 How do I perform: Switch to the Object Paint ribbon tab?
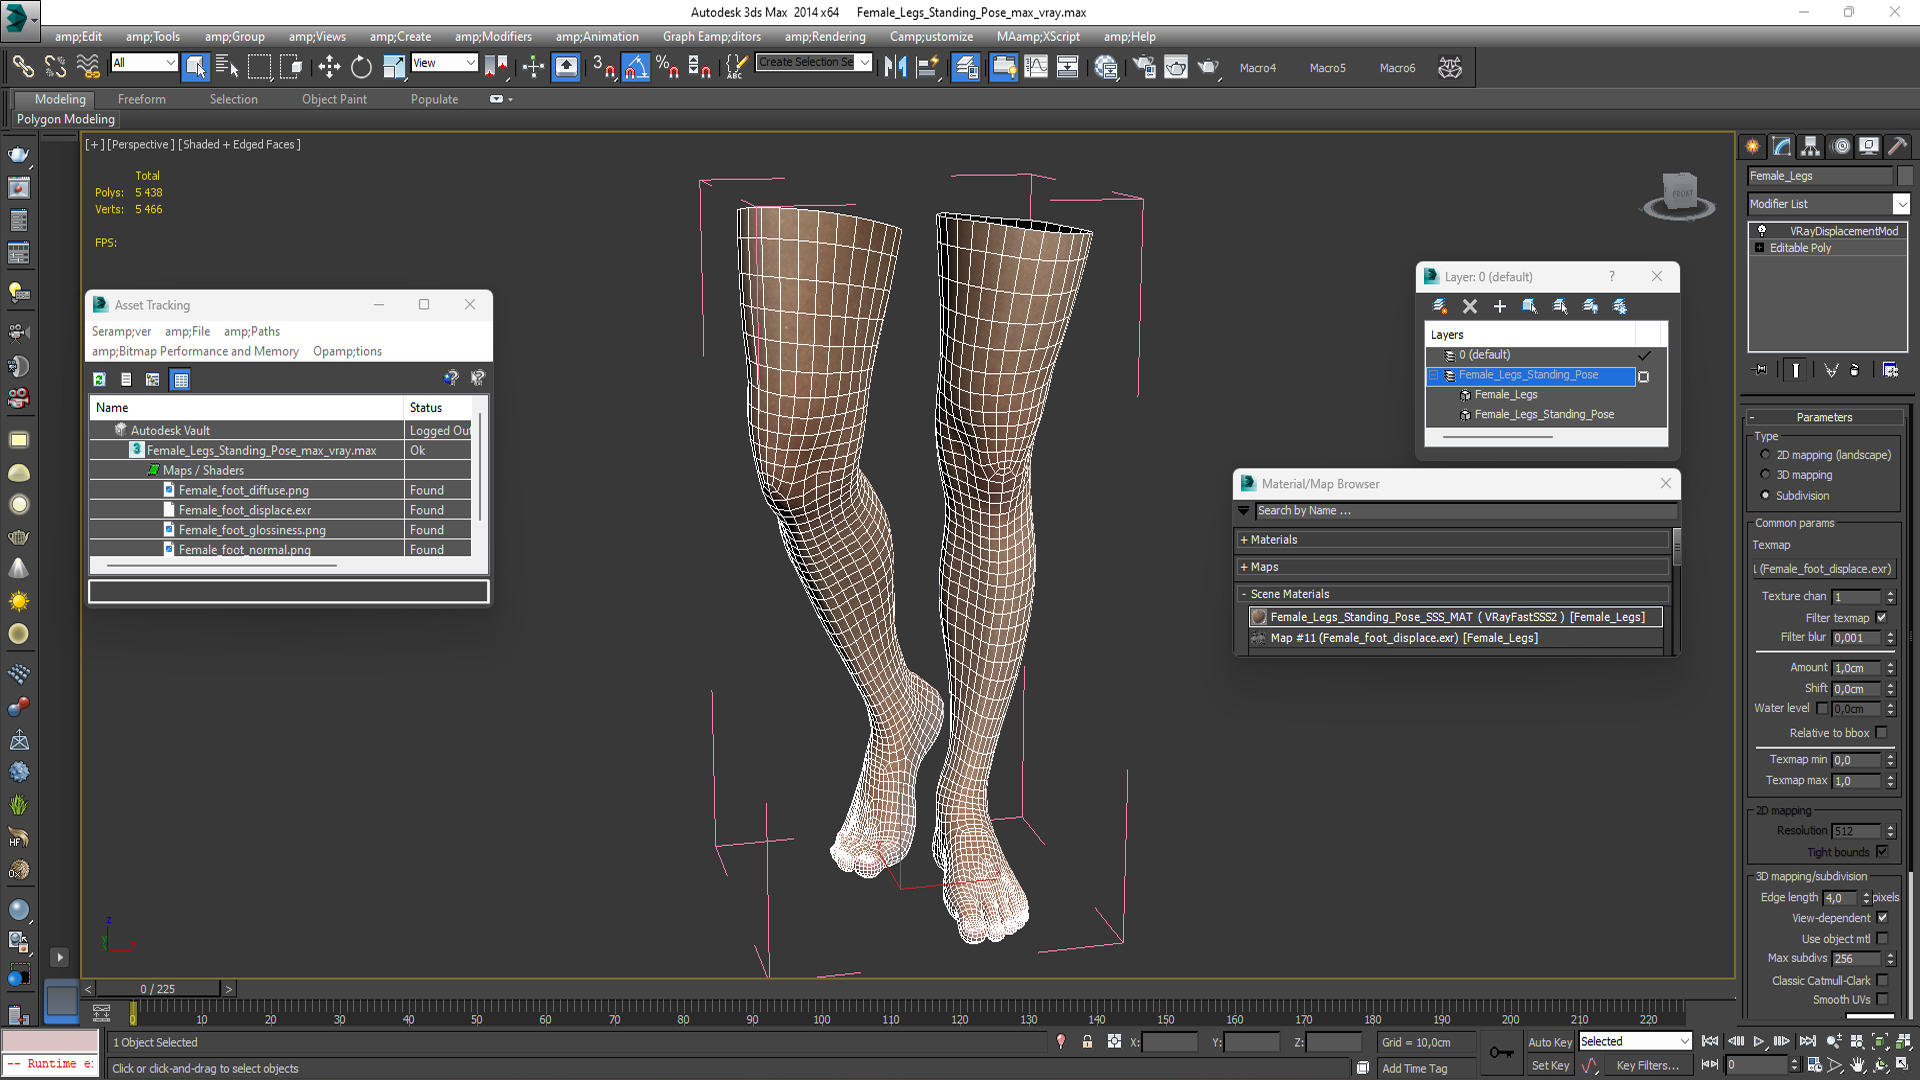coord(334,99)
